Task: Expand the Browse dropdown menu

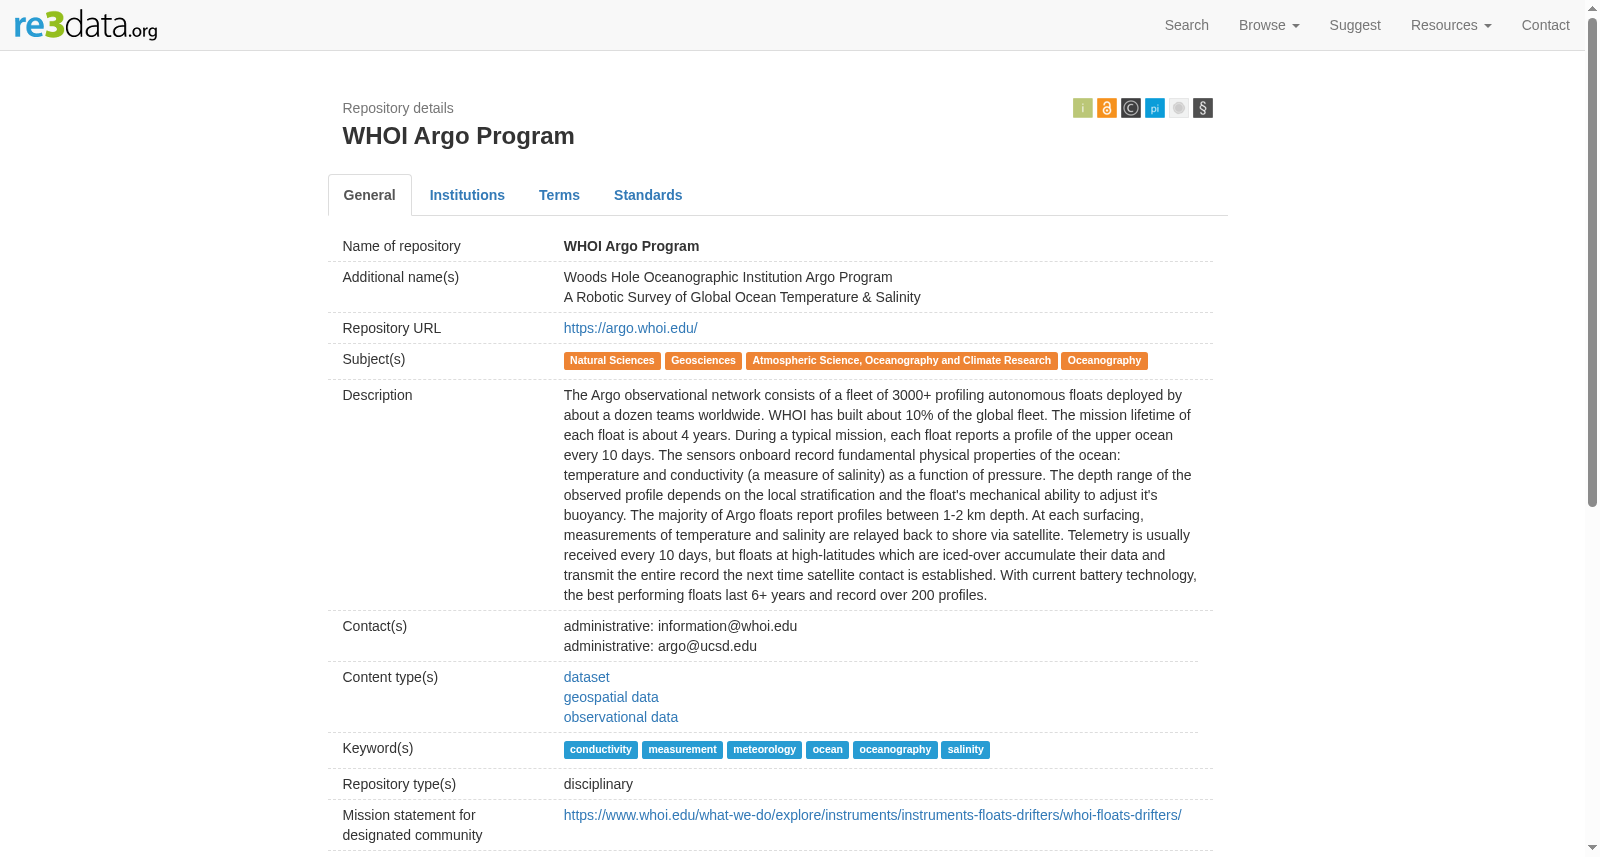Action: point(1268,25)
